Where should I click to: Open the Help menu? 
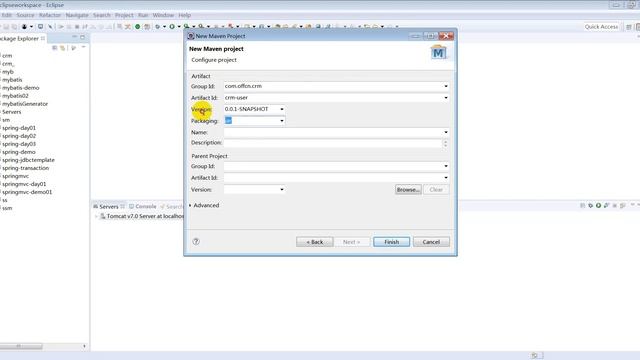184,15
